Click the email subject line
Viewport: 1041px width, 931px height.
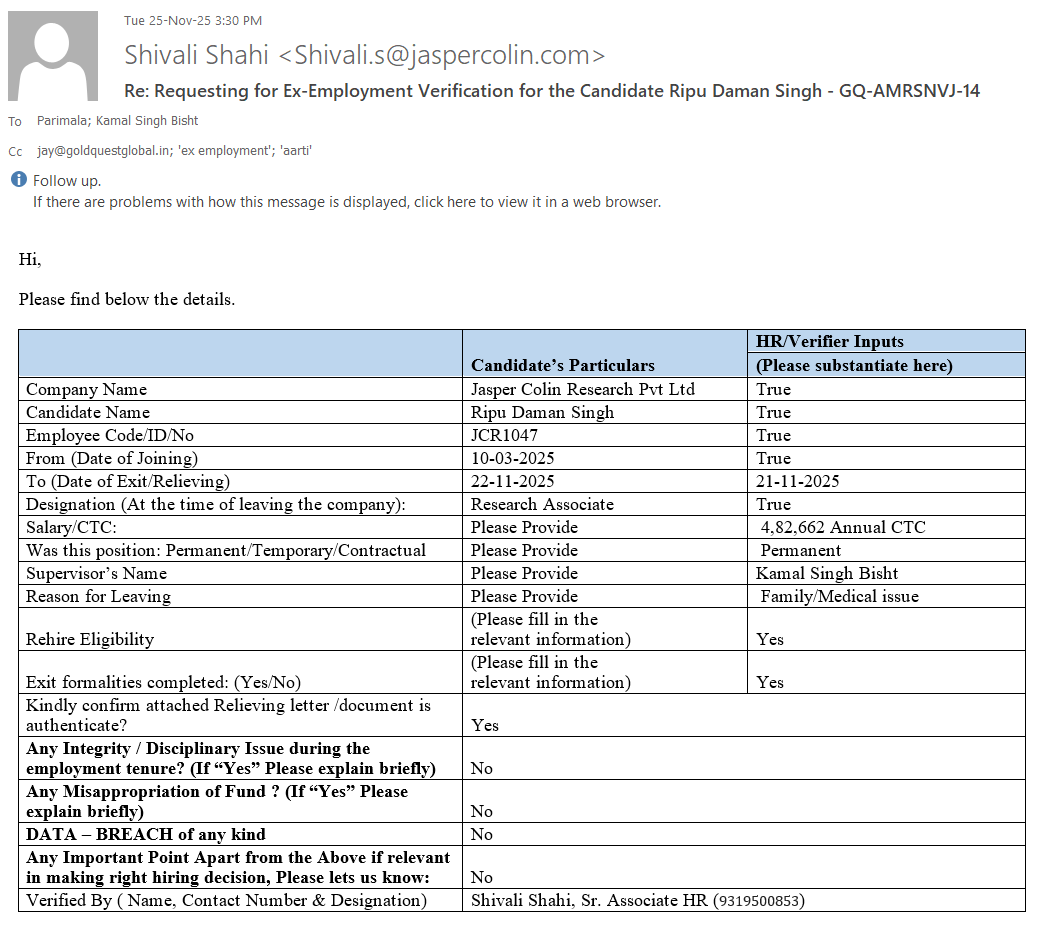552,91
